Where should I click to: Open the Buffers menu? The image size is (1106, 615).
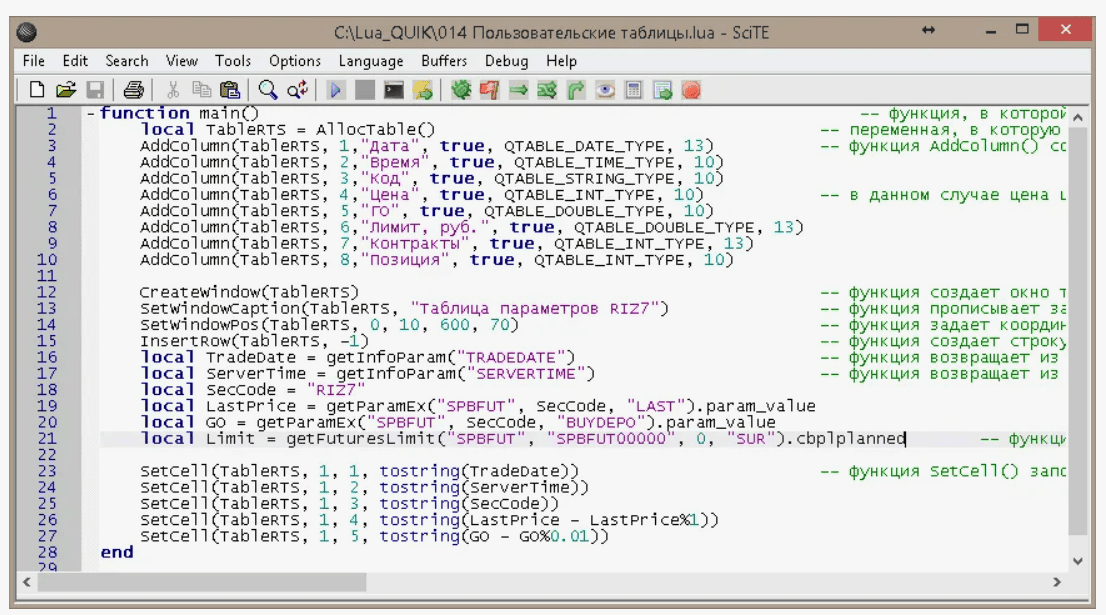click(444, 61)
